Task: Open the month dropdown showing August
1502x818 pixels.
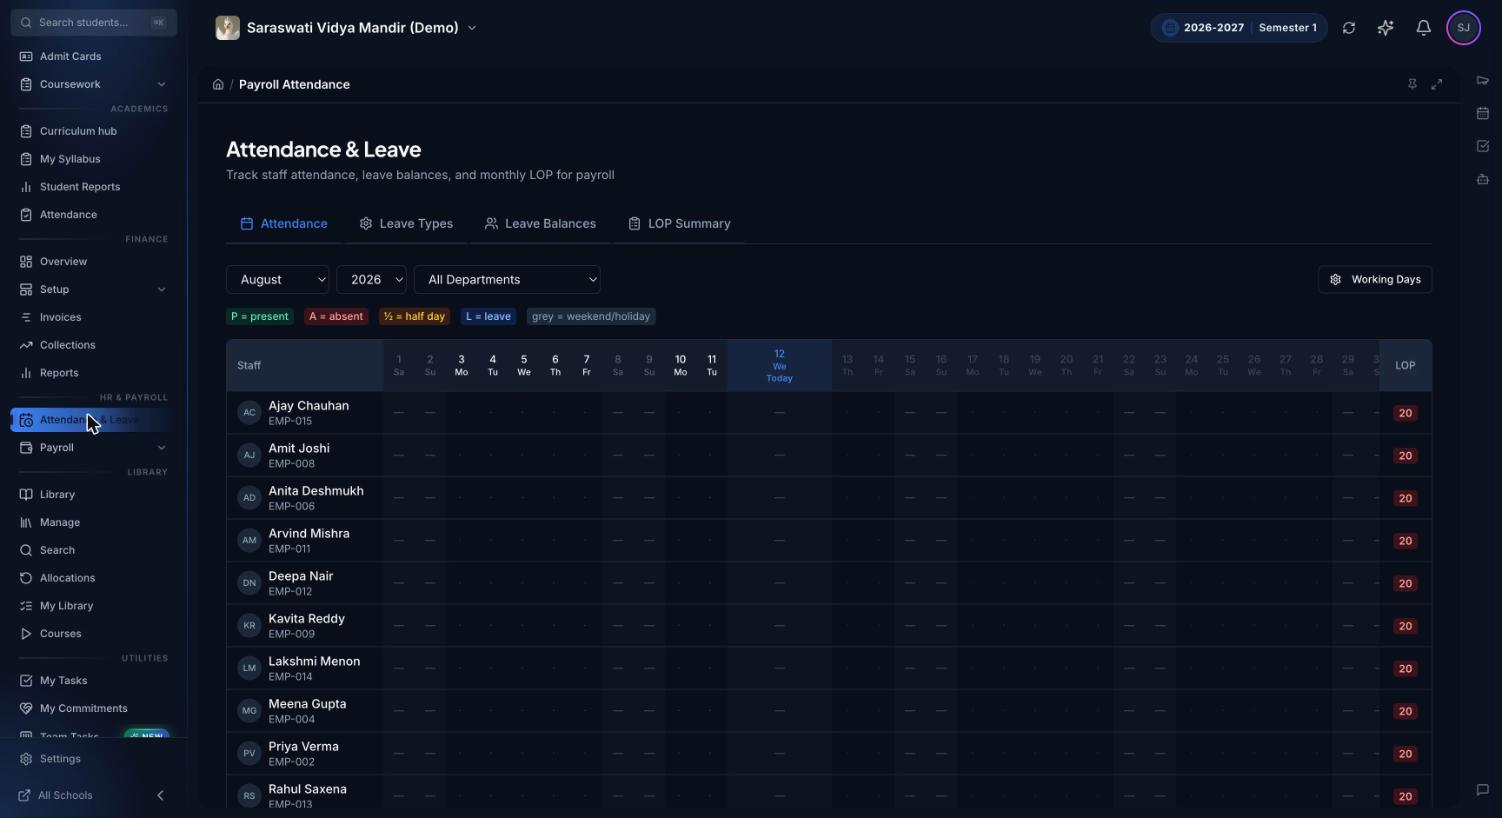Action: click(x=278, y=280)
